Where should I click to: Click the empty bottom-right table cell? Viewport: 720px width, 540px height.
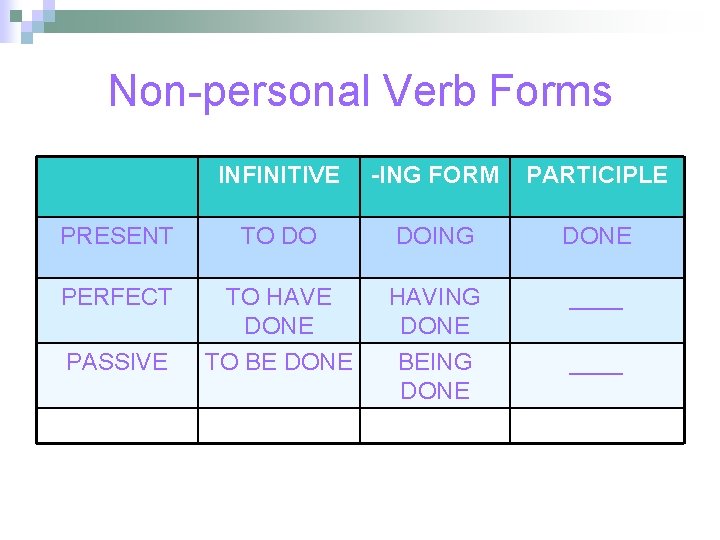tap(597, 425)
